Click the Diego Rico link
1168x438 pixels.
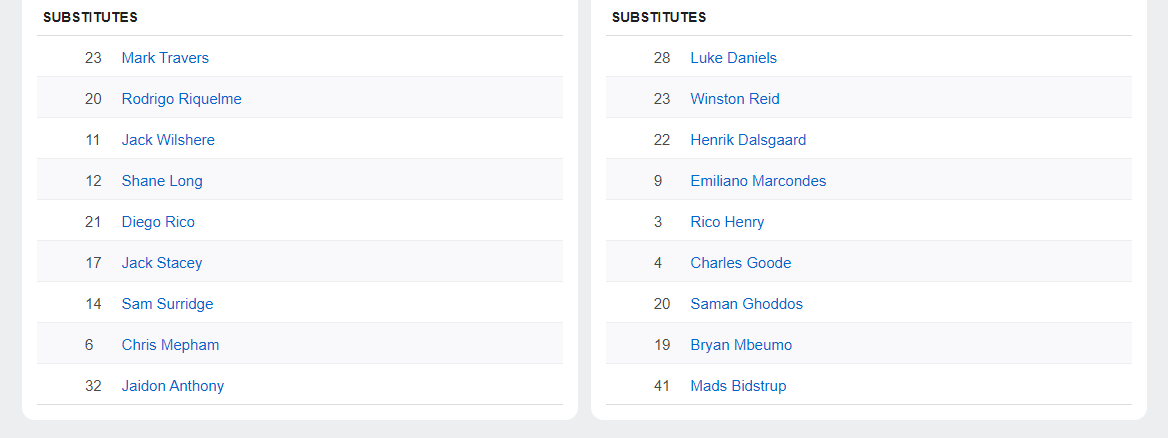[158, 222]
